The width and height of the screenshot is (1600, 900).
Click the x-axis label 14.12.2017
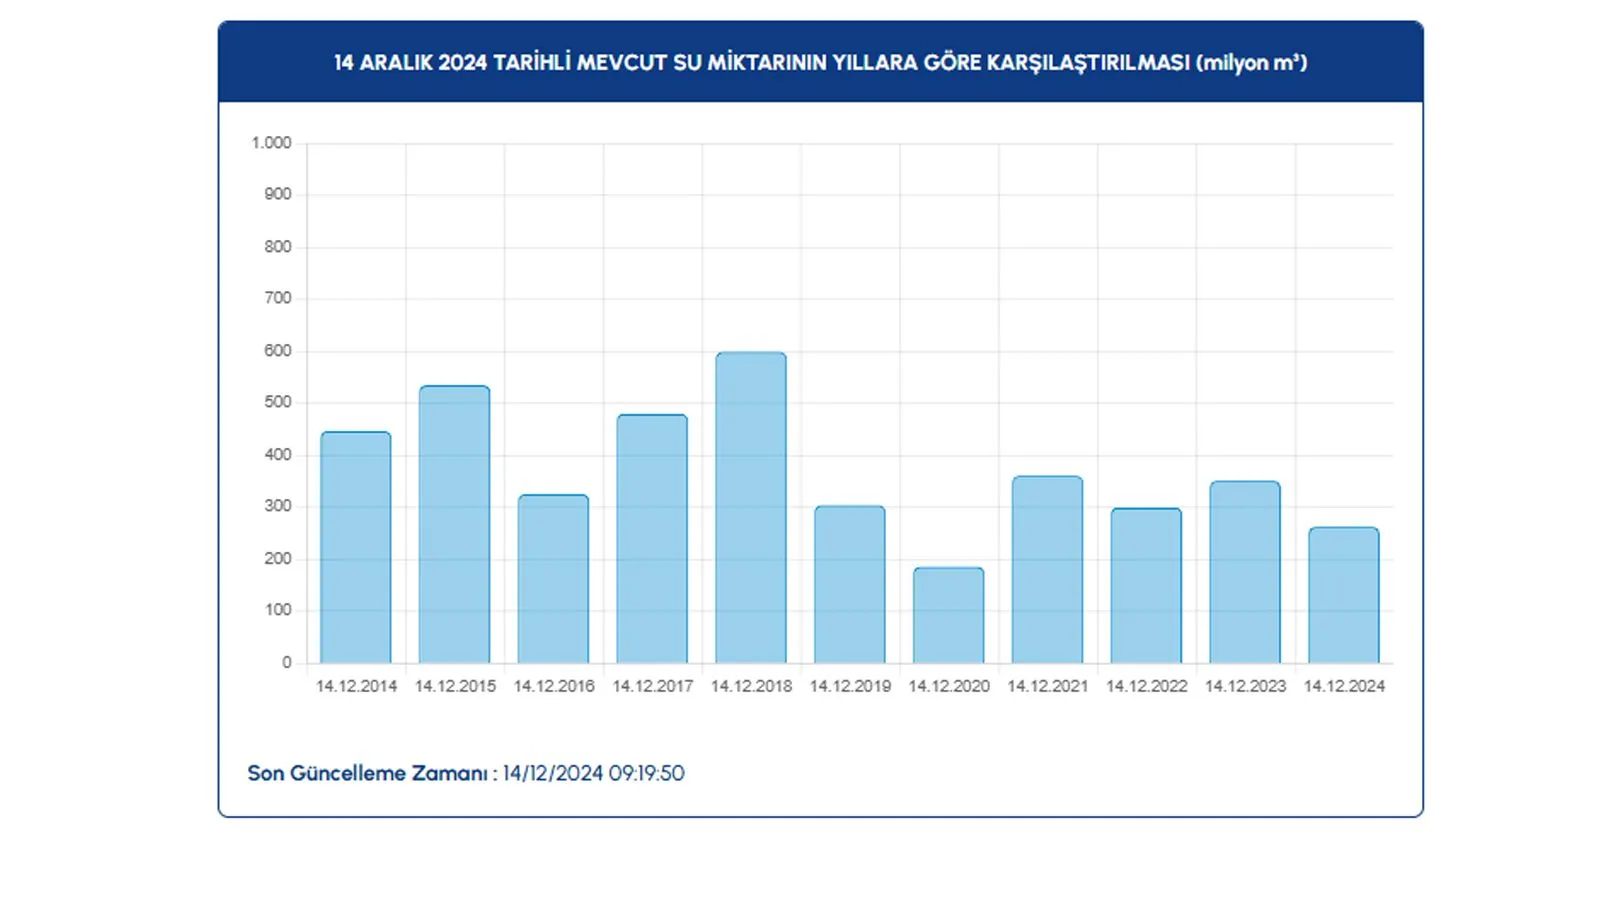click(652, 686)
